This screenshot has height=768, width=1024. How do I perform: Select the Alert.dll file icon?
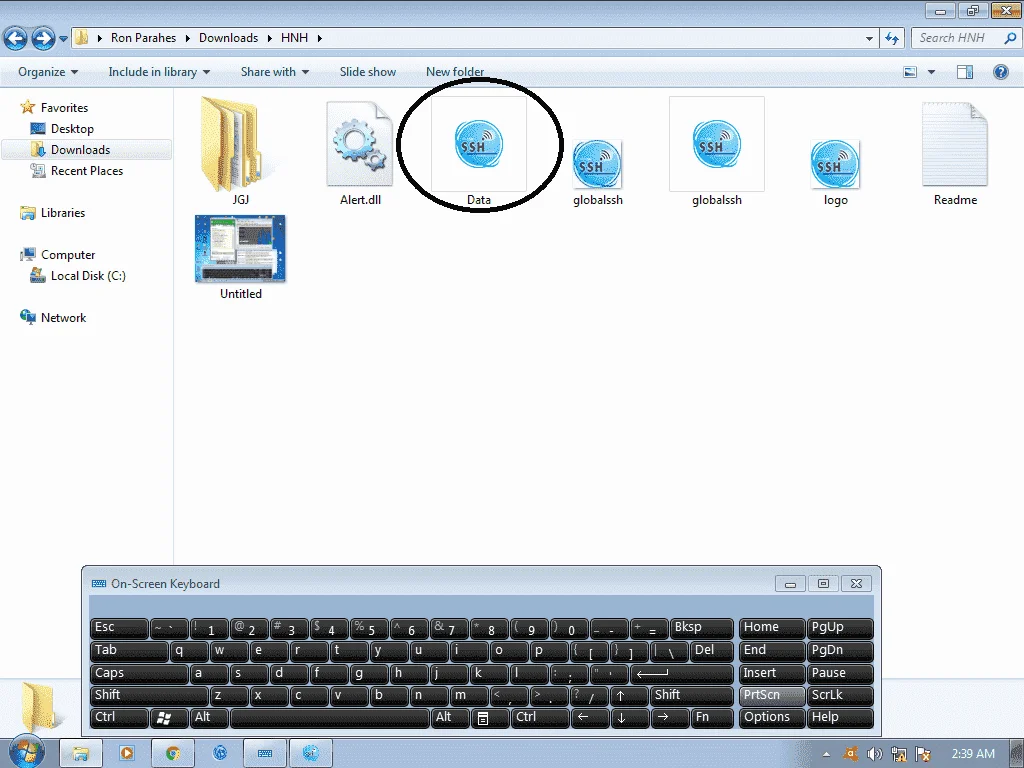pos(360,144)
